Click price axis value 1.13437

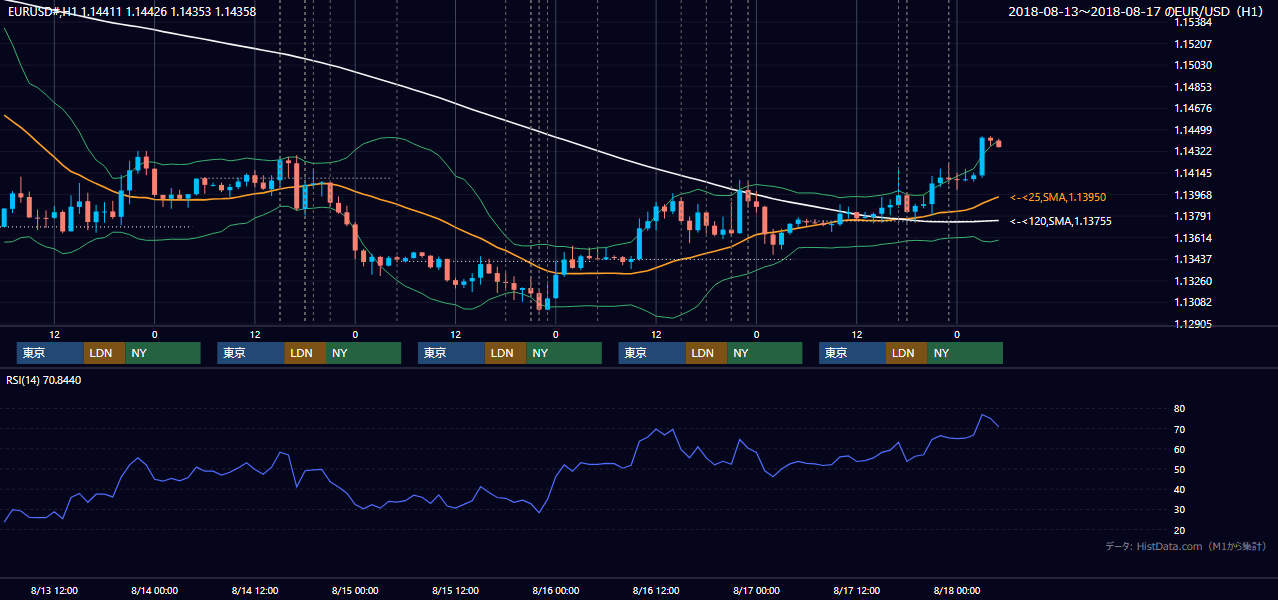[x=1193, y=259]
